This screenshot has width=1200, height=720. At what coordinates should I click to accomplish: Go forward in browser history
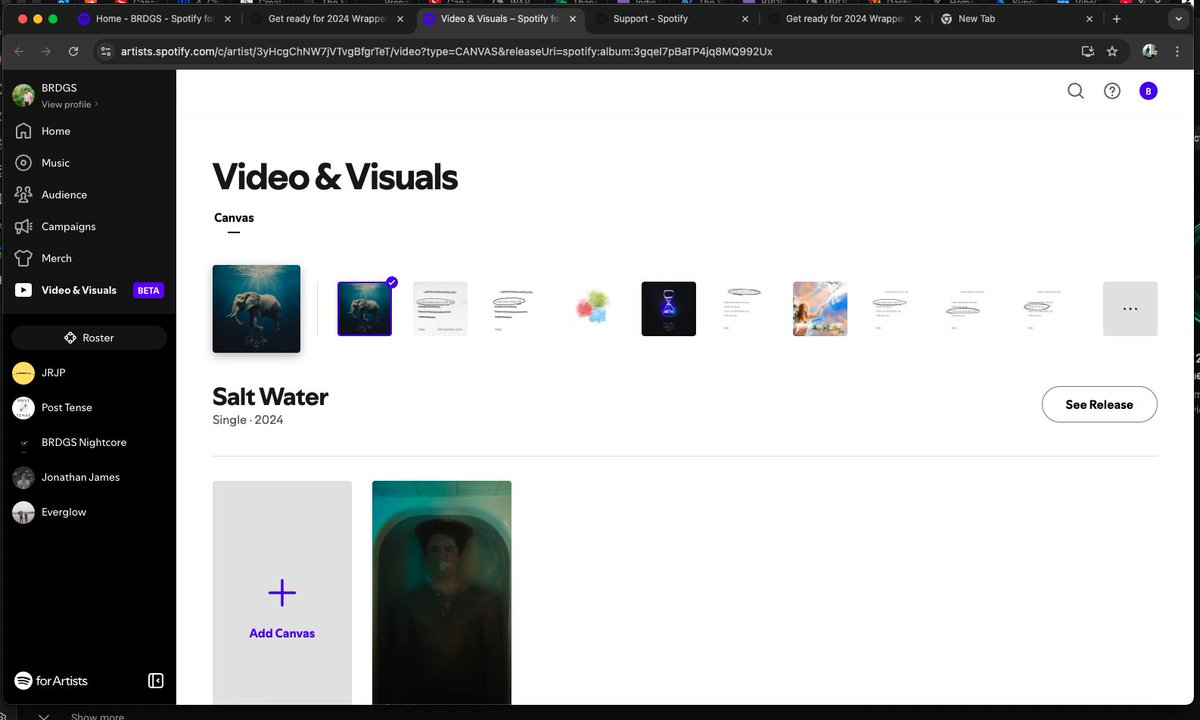pyautogui.click(x=46, y=51)
